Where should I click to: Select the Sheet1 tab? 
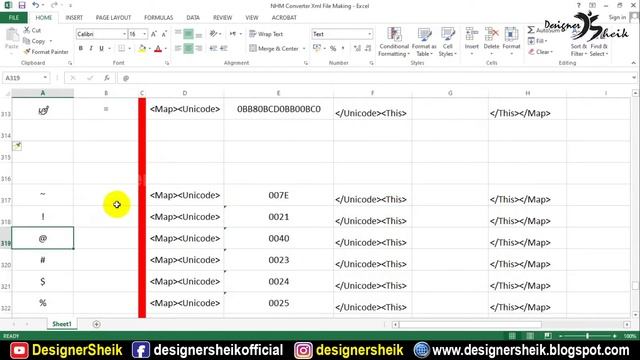62,324
